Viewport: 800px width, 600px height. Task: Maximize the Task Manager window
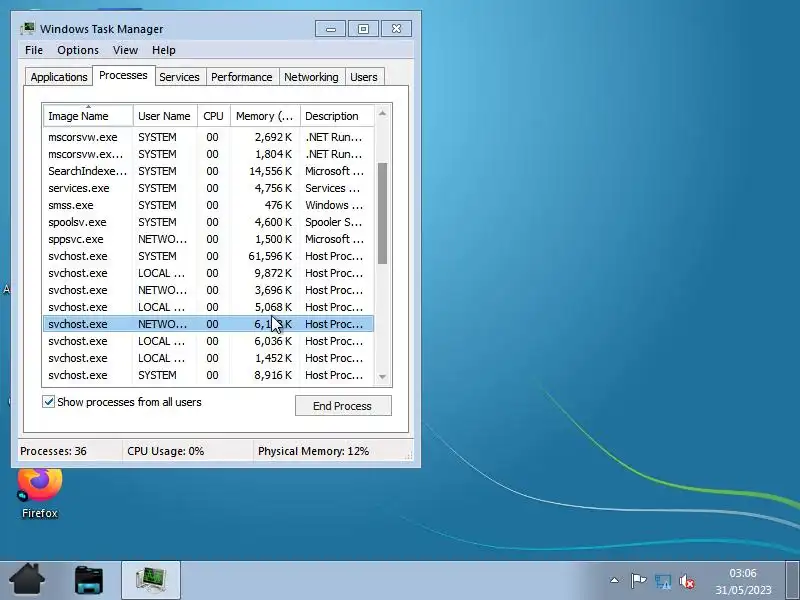[x=363, y=29]
